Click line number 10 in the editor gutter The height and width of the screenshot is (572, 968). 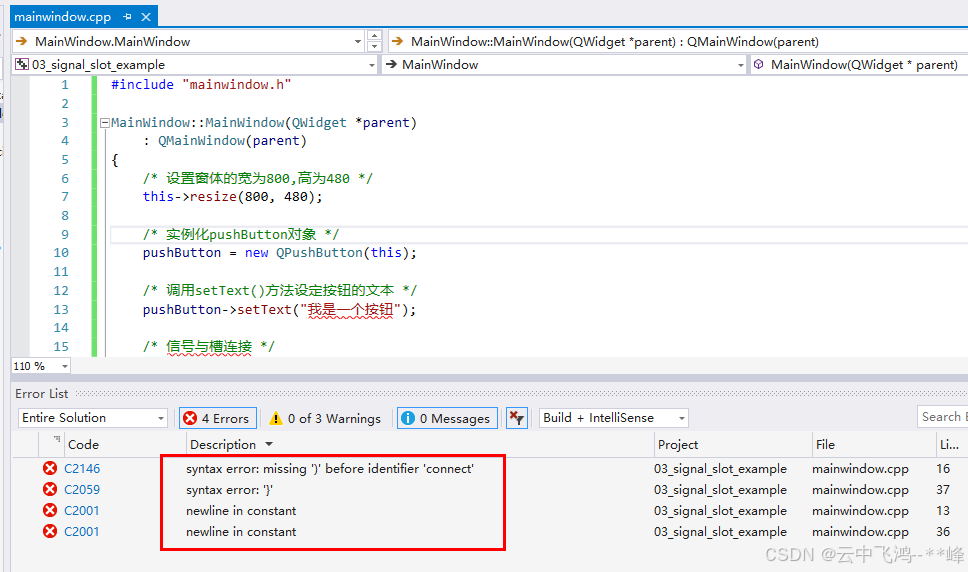(61, 253)
